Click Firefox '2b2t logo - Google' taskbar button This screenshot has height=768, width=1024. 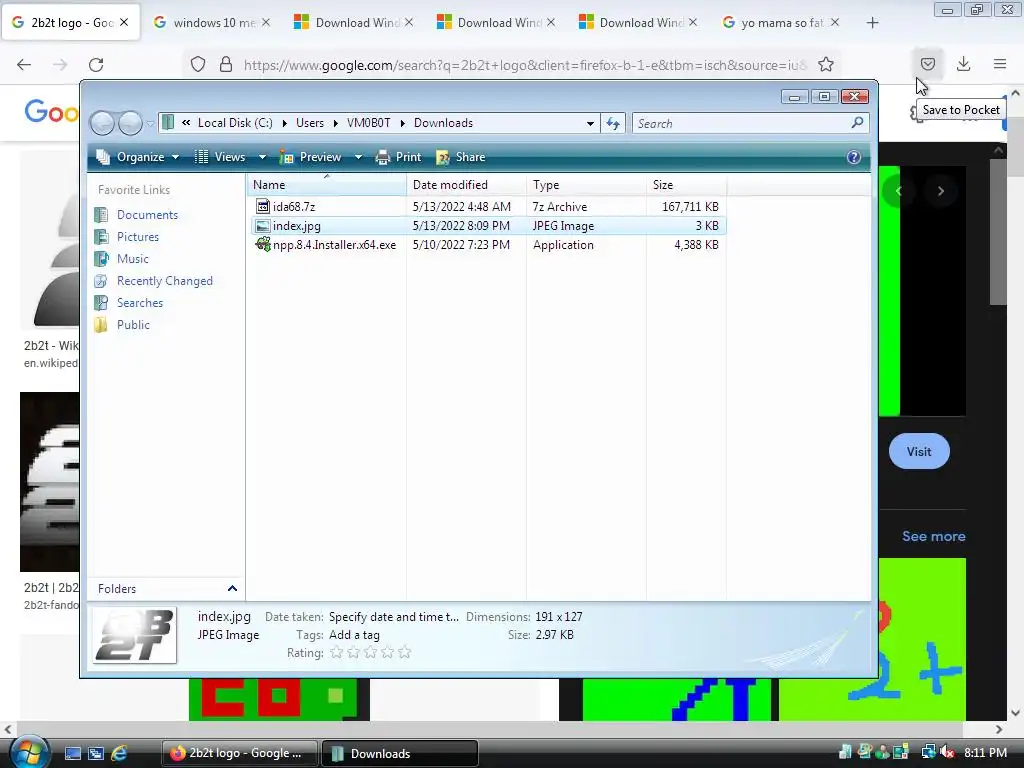[x=239, y=753]
